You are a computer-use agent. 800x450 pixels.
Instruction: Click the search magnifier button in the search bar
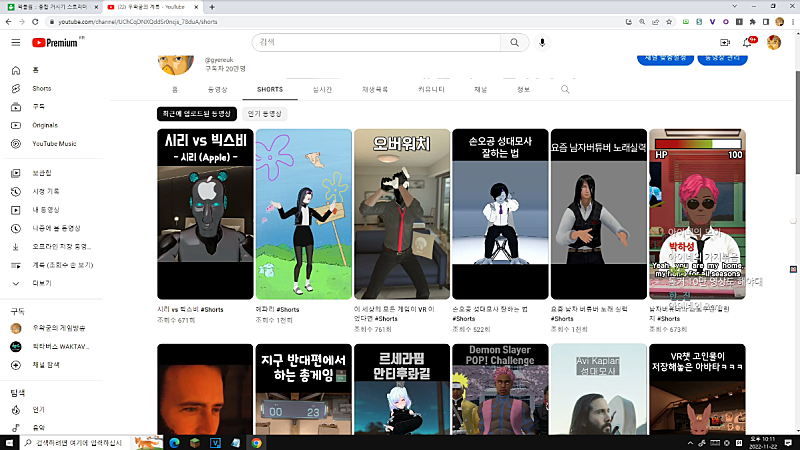pyautogui.click(x=514, y=42)
